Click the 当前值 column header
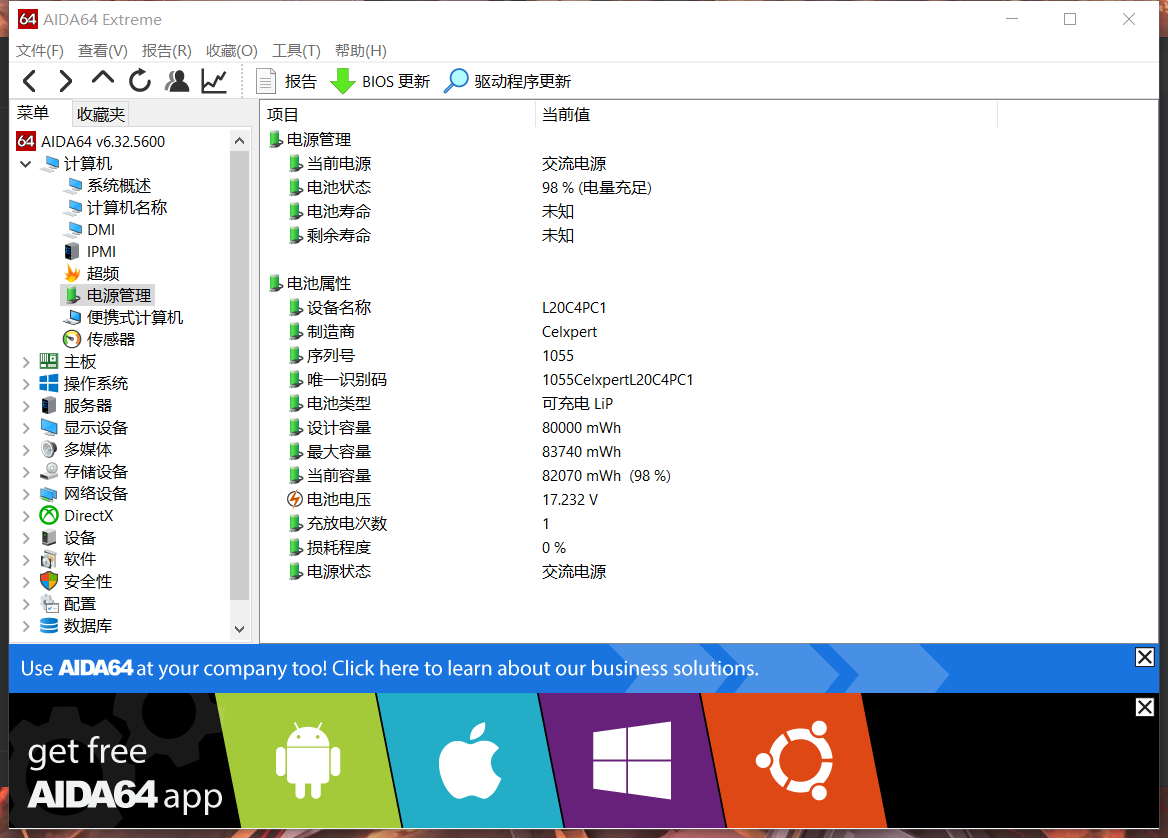 click(x=766, y=115)
